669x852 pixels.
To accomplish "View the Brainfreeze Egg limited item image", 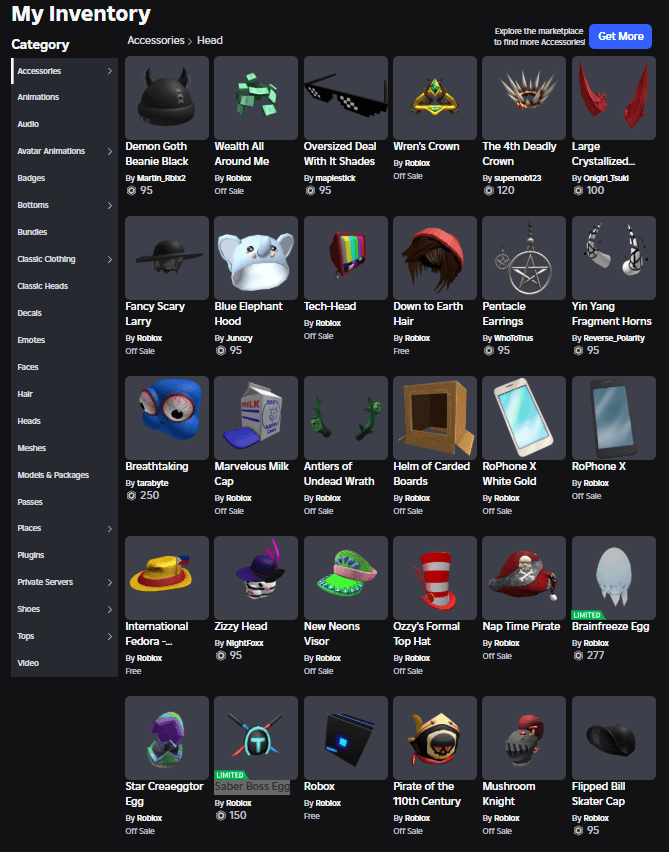I will pyautogui.click(x=614, y=578).
